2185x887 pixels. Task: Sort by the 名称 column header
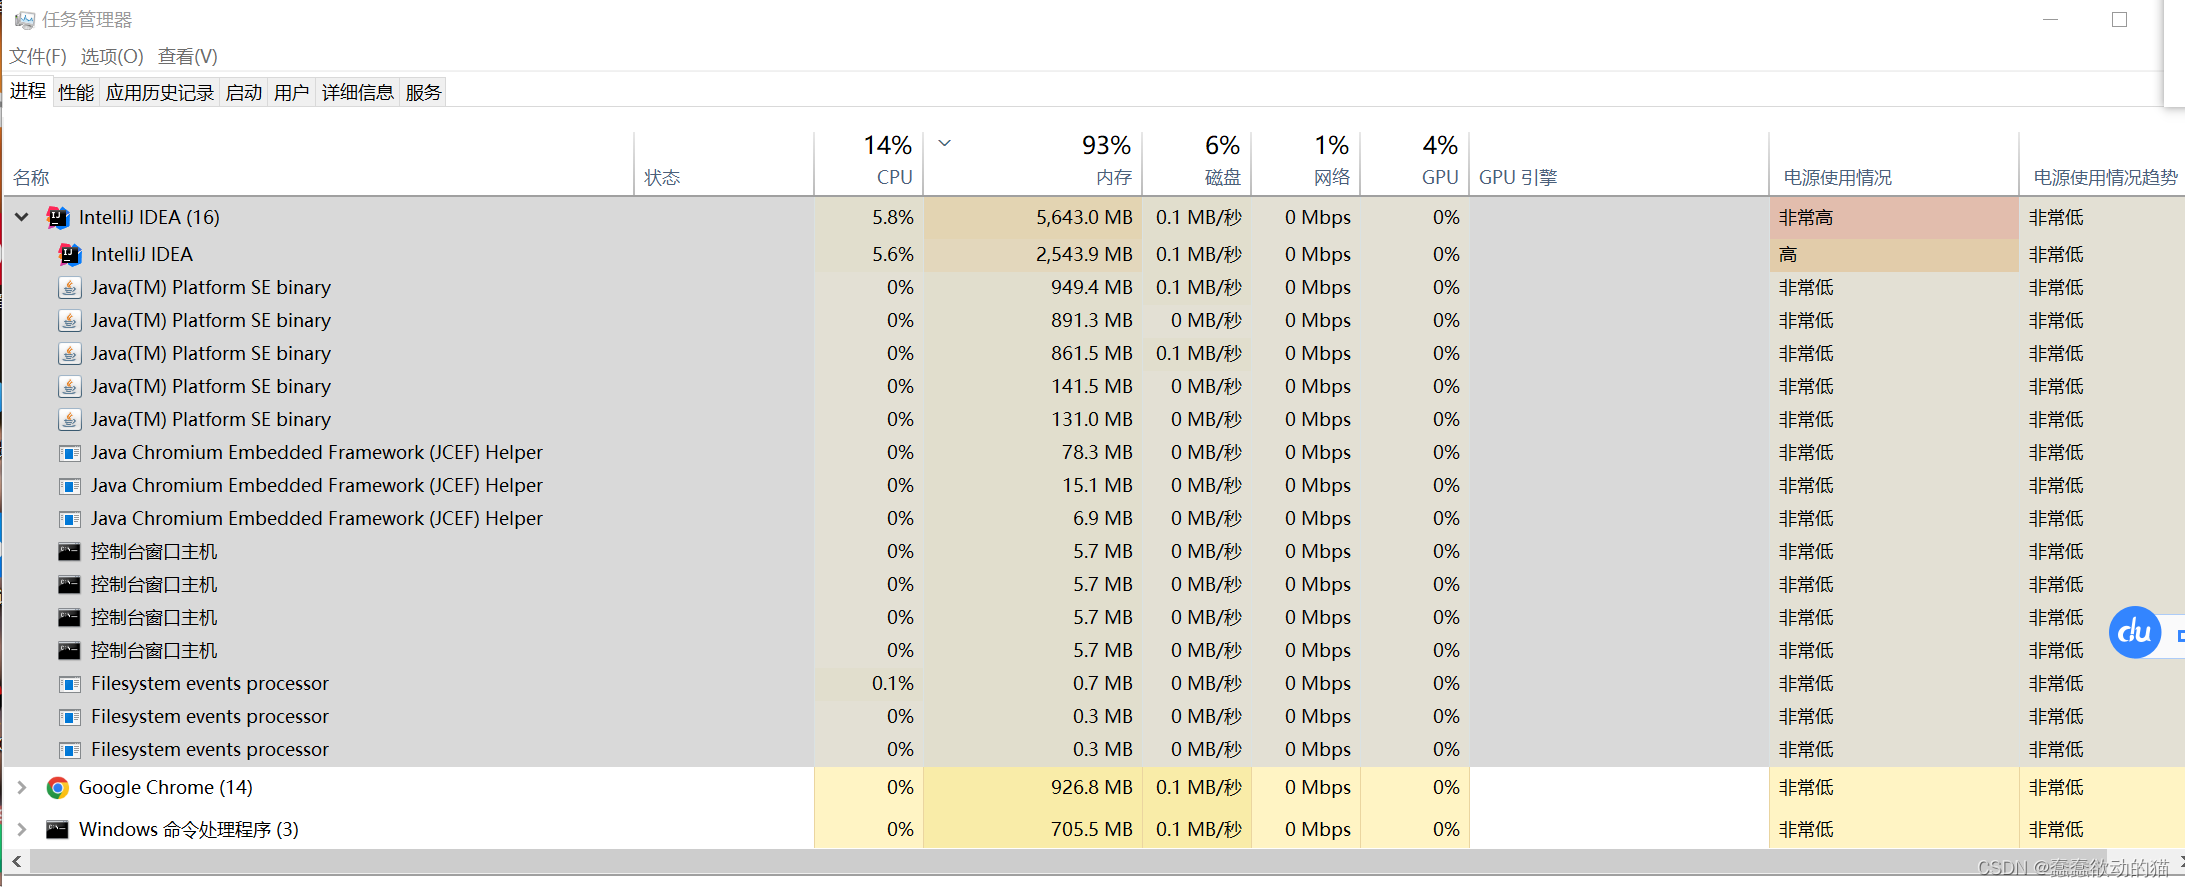point(318,164)
